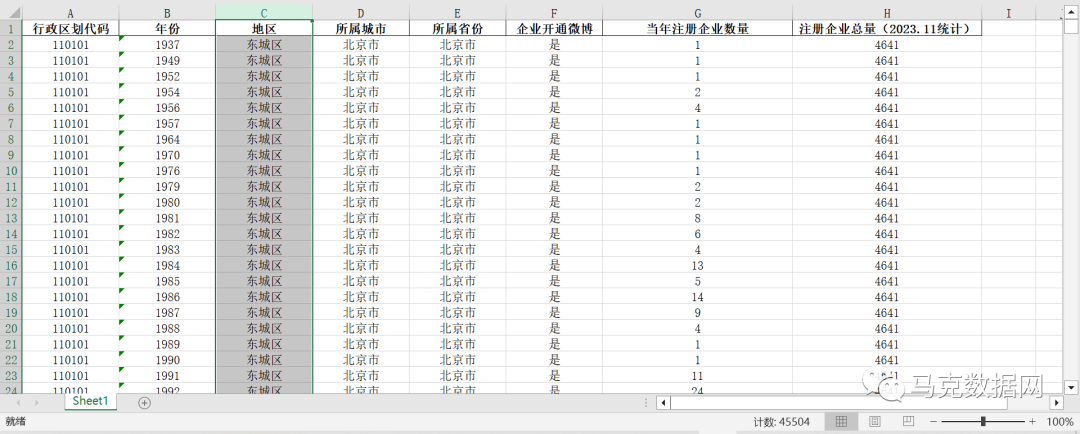
Task: Select column G header
Action: click(x=698, y=13)
